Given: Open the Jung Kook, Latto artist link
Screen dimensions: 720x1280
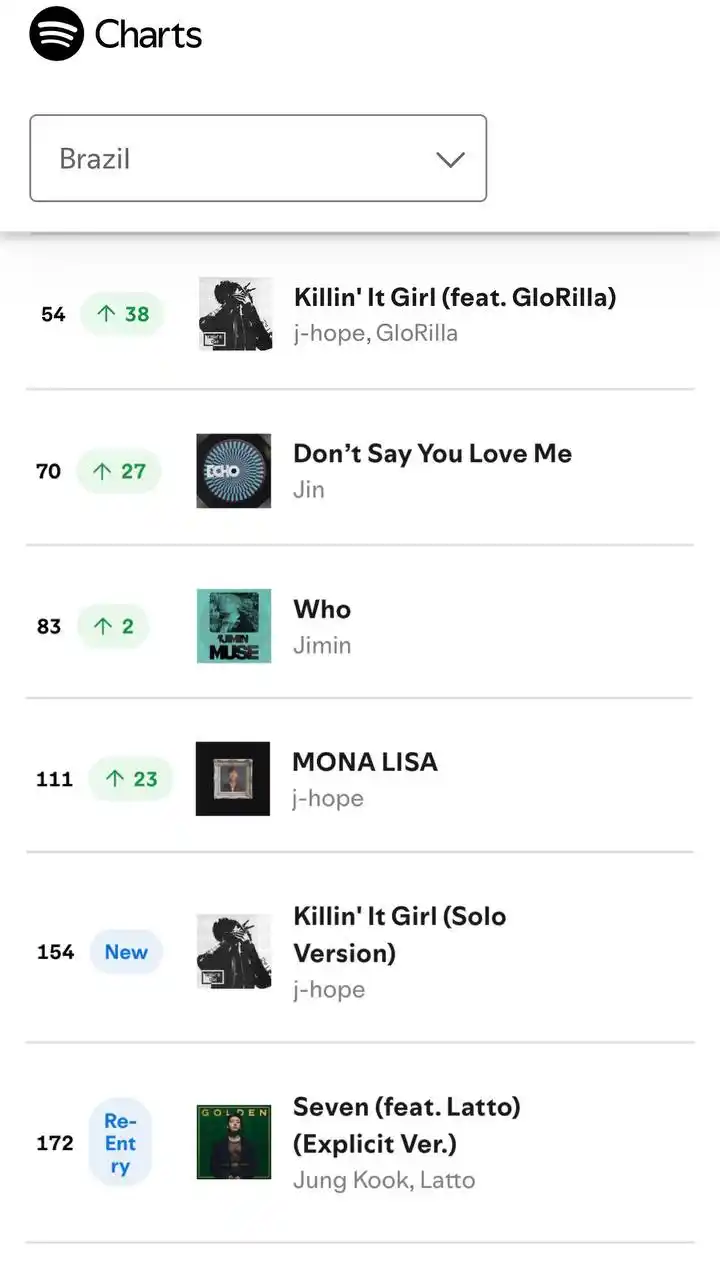Looking at the screenshot, I should click(384, 1180).
